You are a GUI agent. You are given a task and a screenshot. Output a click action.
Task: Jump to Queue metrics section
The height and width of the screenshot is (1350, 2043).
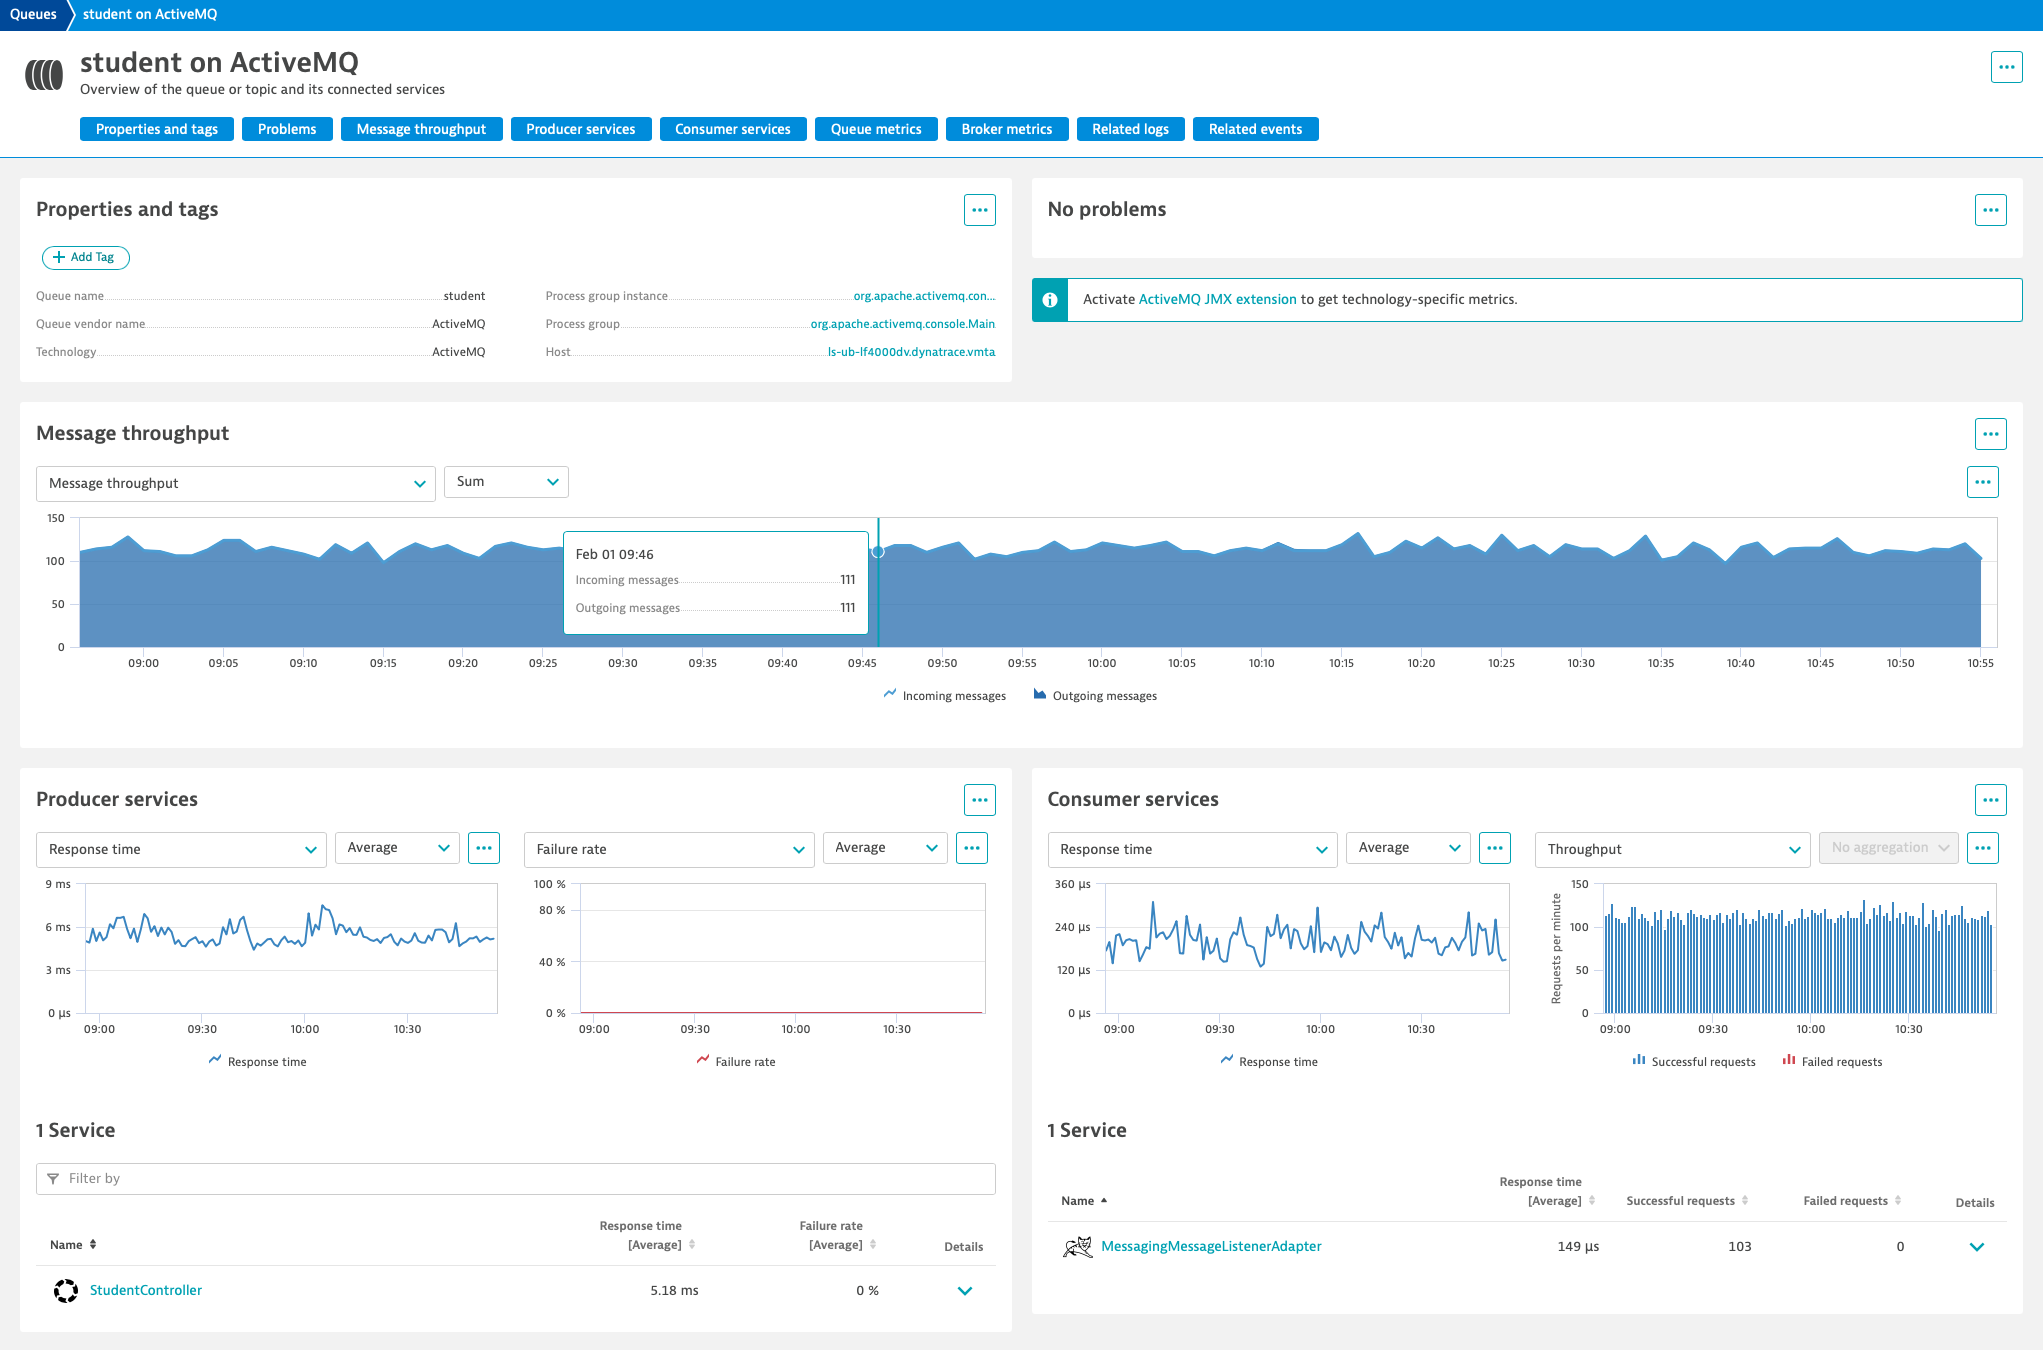coord(876,129)
